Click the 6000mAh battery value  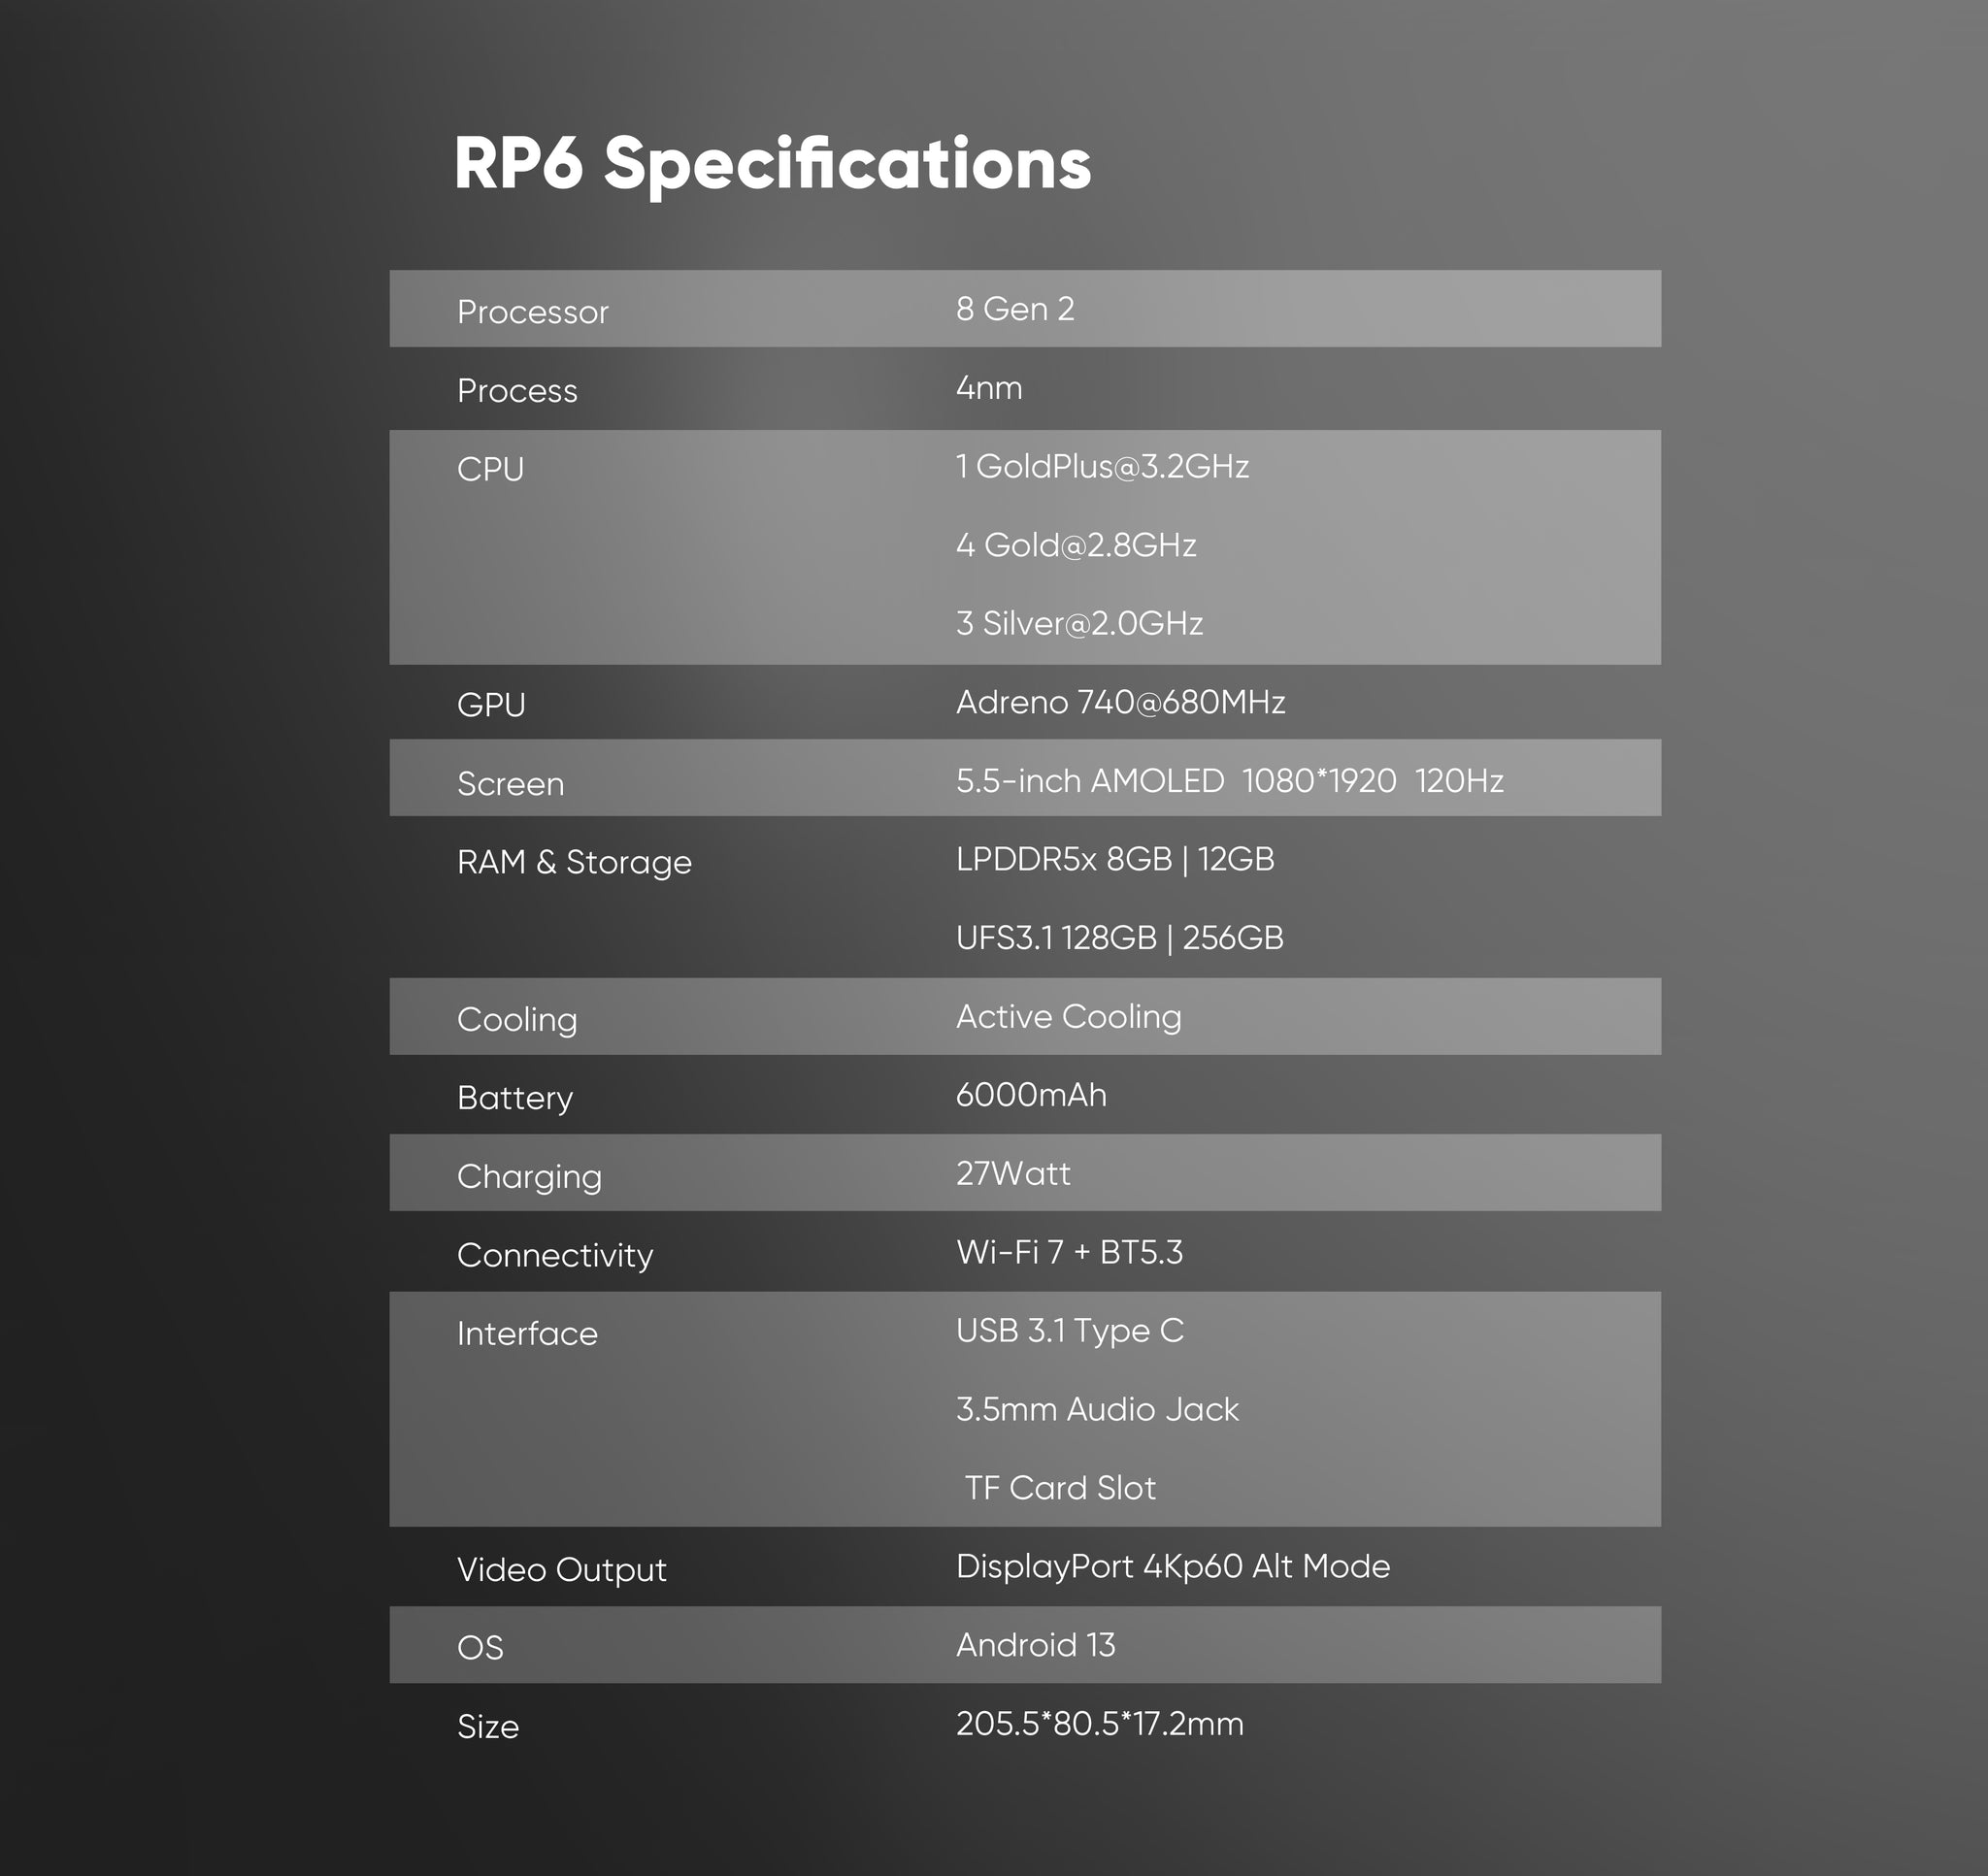[1030, 1095]
